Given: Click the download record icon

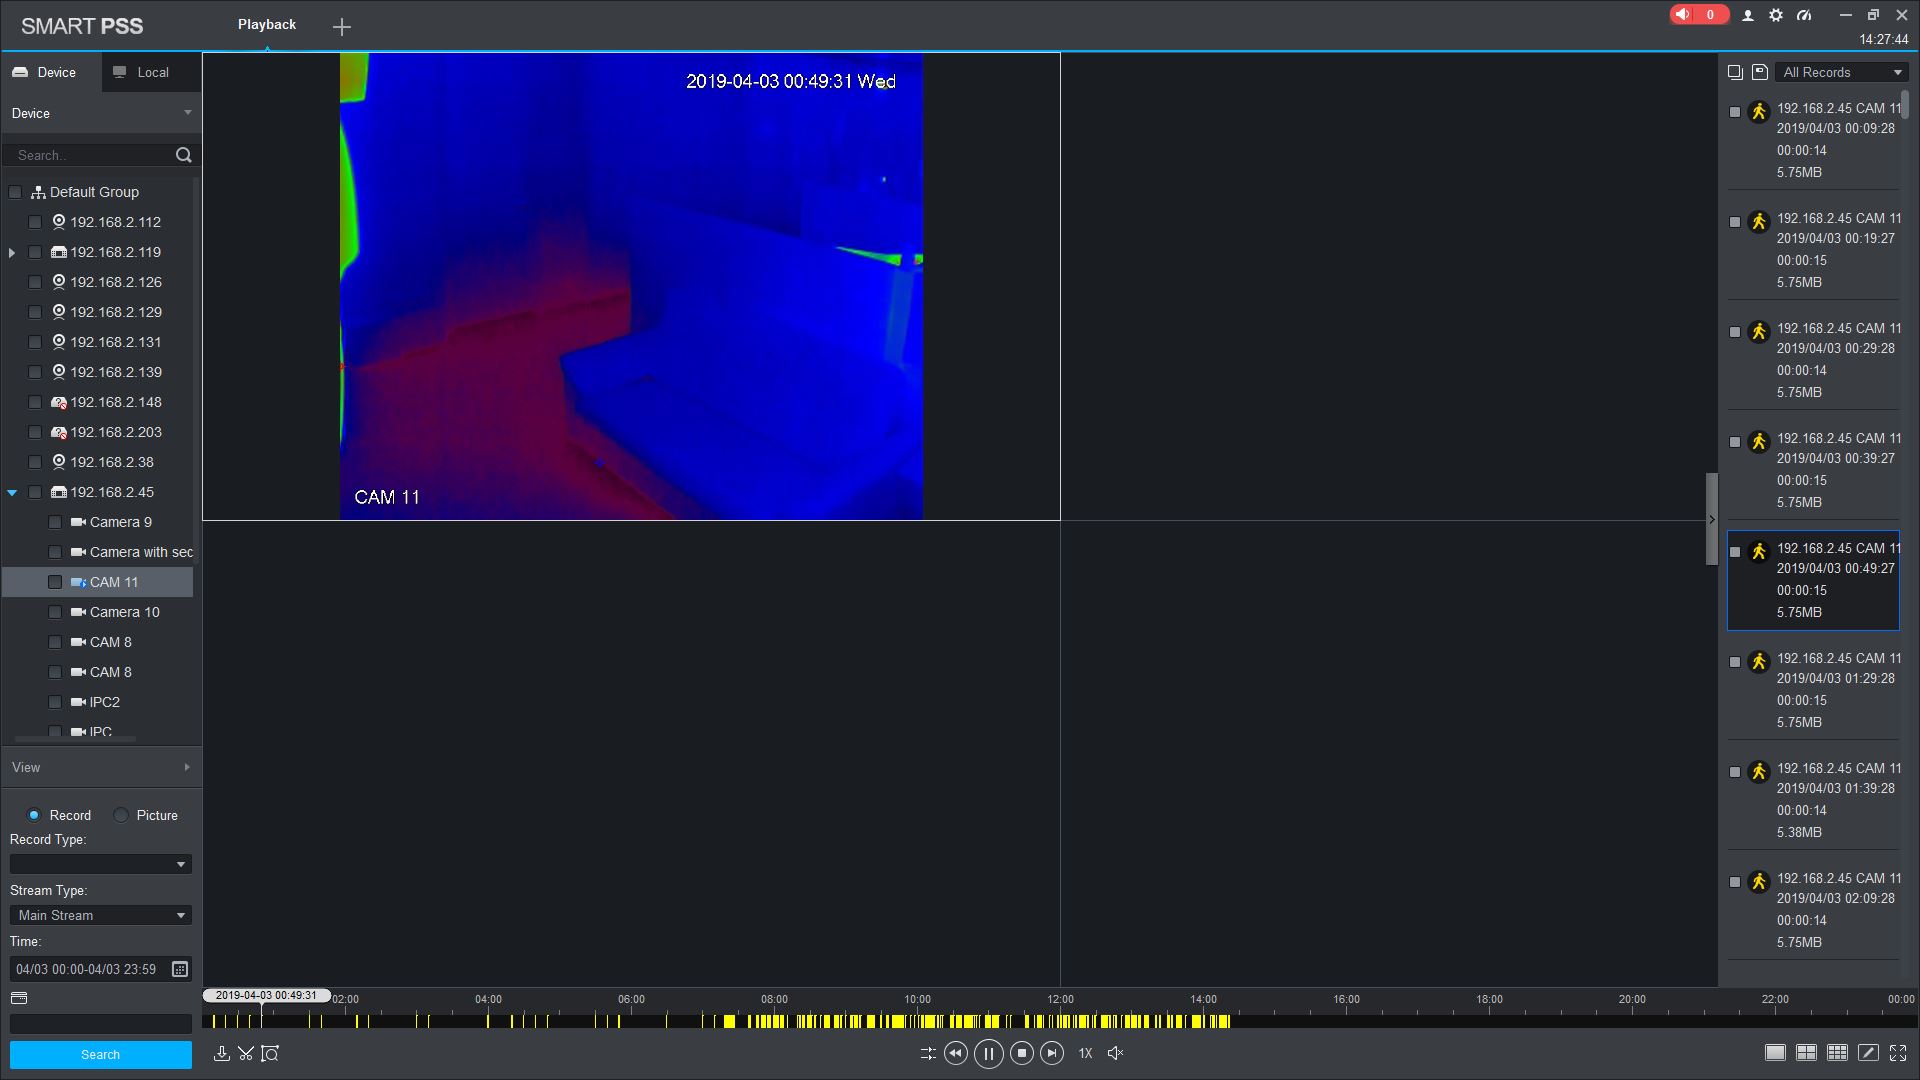Looking at the screenshot, I should [x=222, y=1053].
